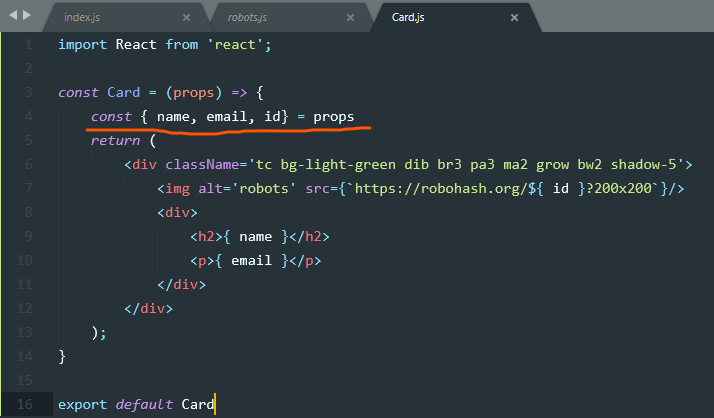
Task: Click the right tab navigation arrow
Action: [27, 15]
